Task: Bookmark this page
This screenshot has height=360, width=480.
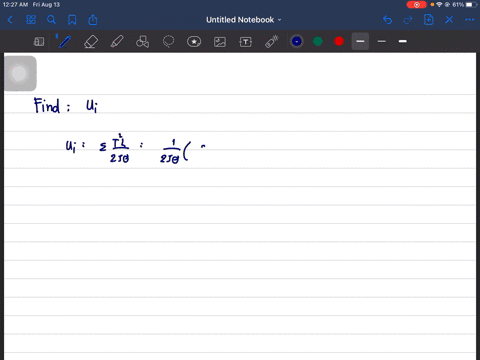Action: click(72, 20)
